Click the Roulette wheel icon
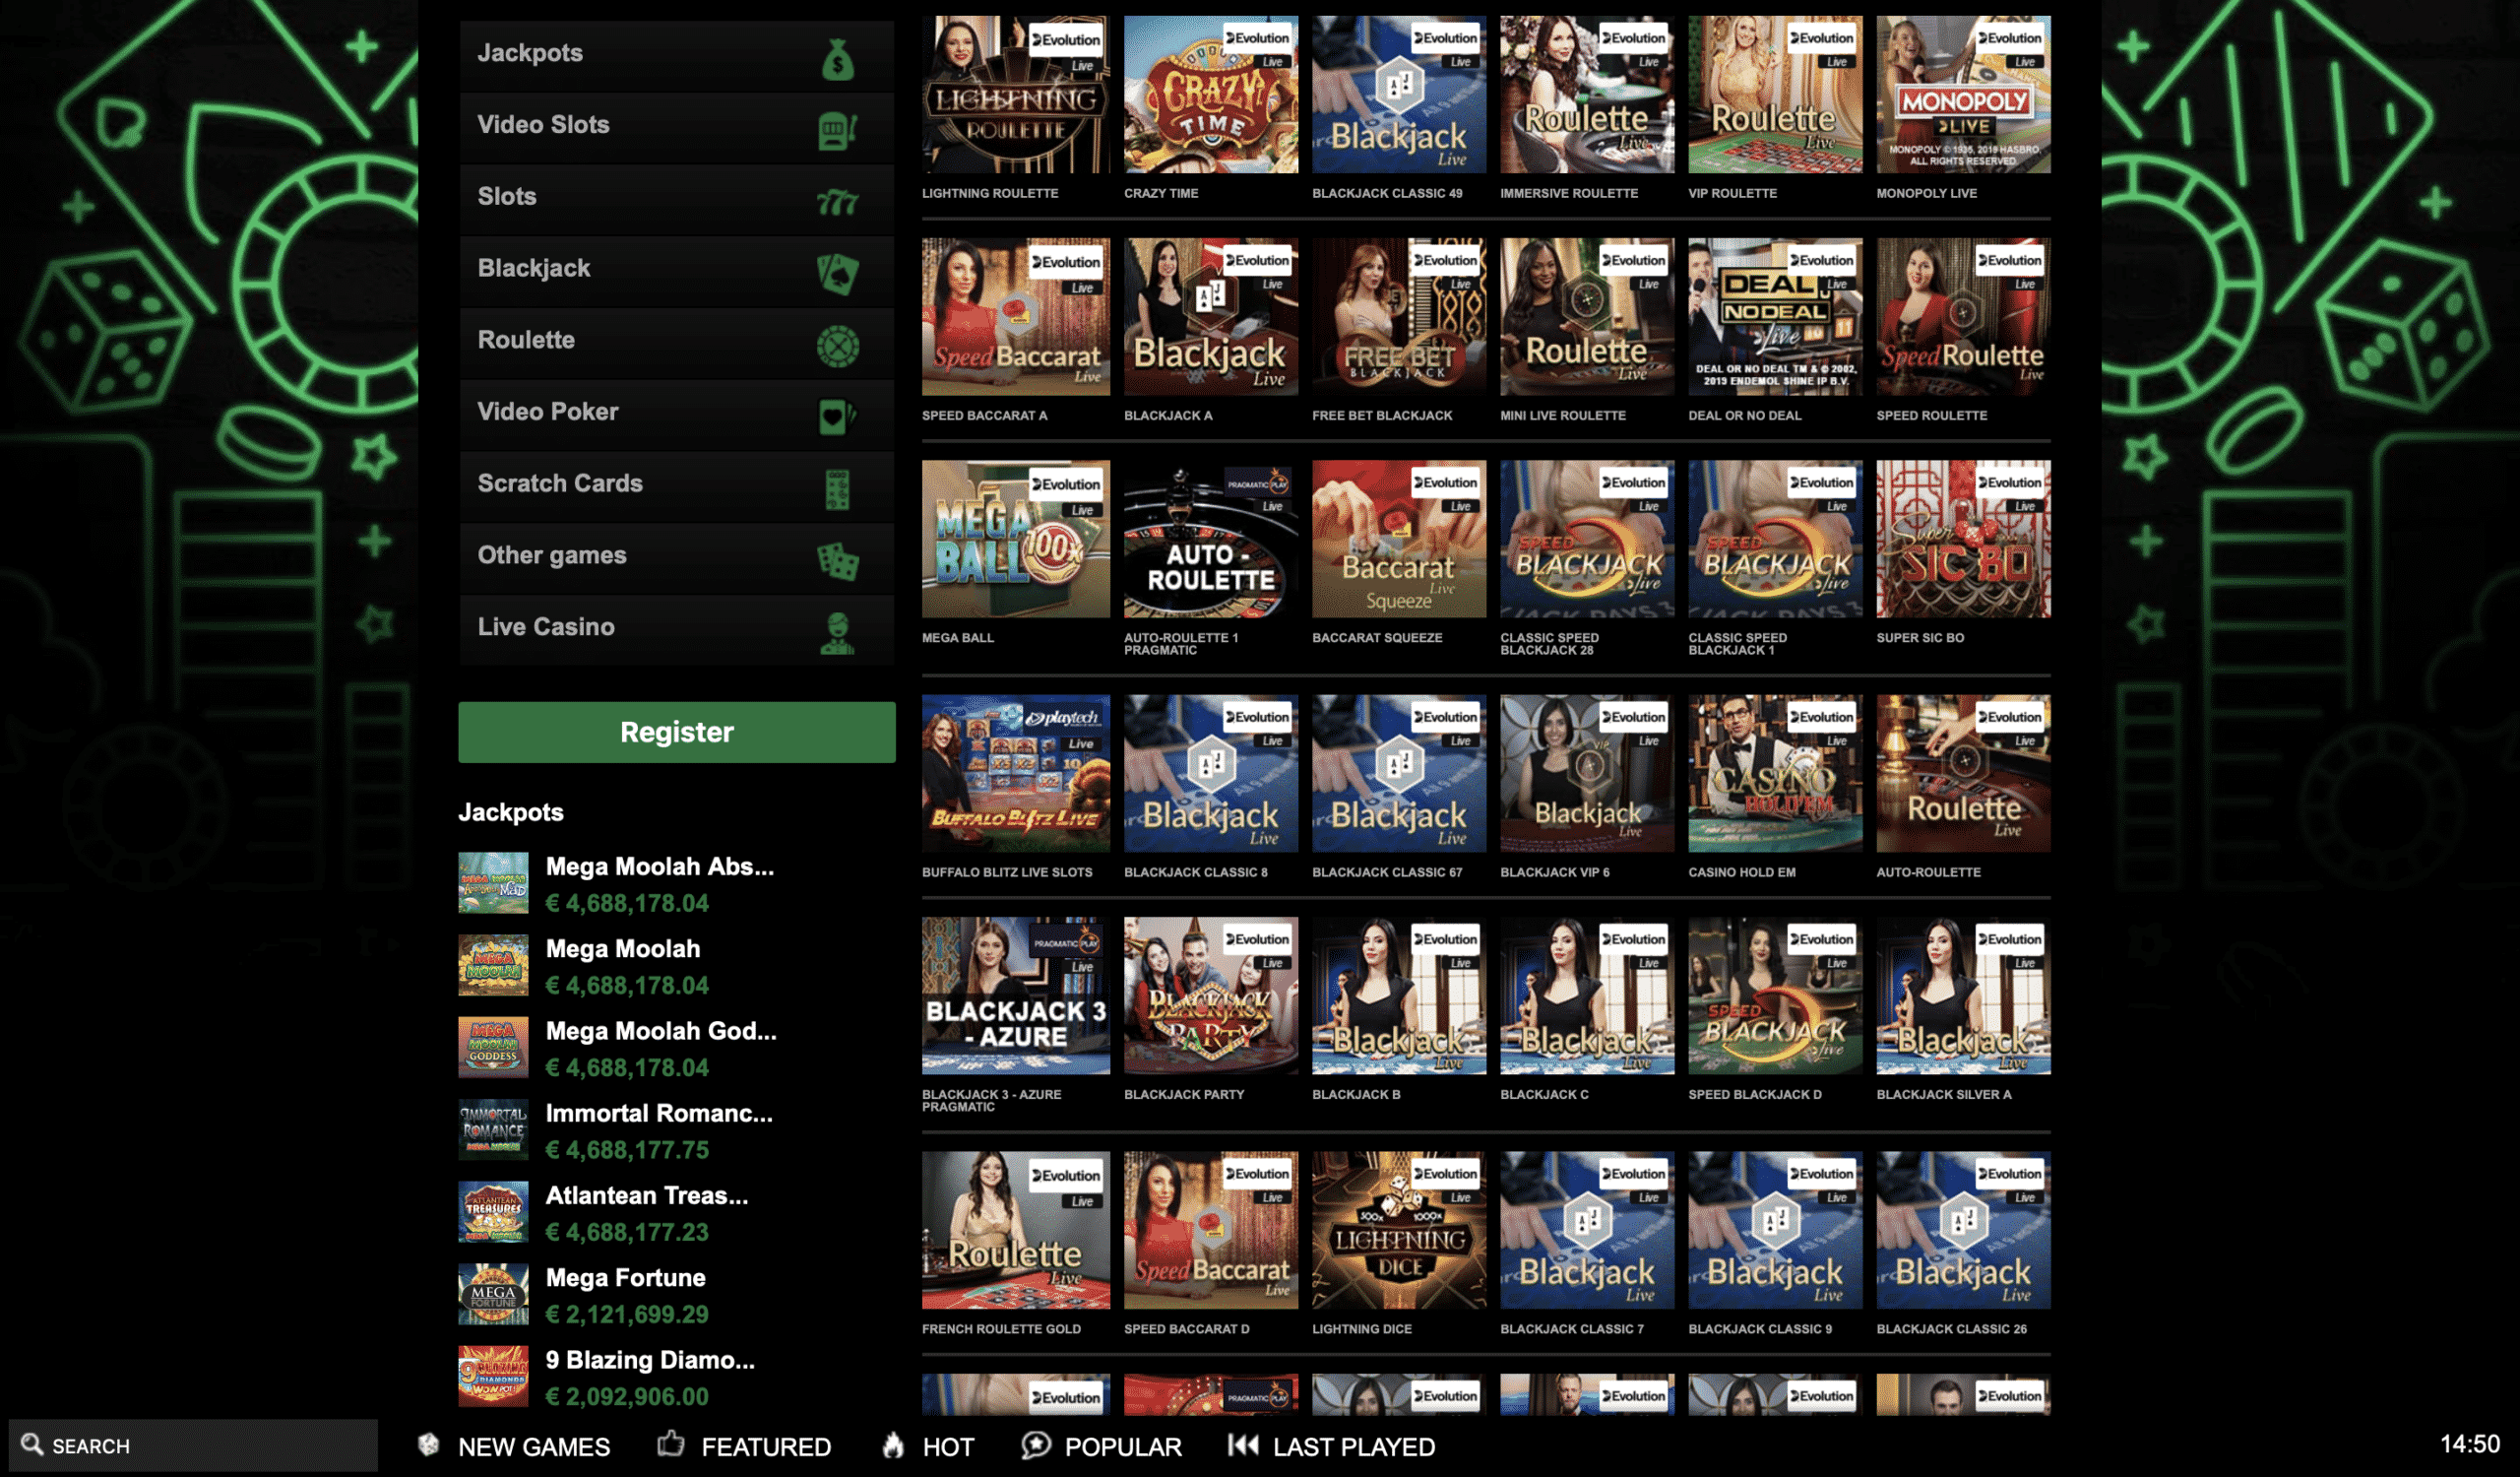Screen dimensions: 2520x1477 [837, 346]
